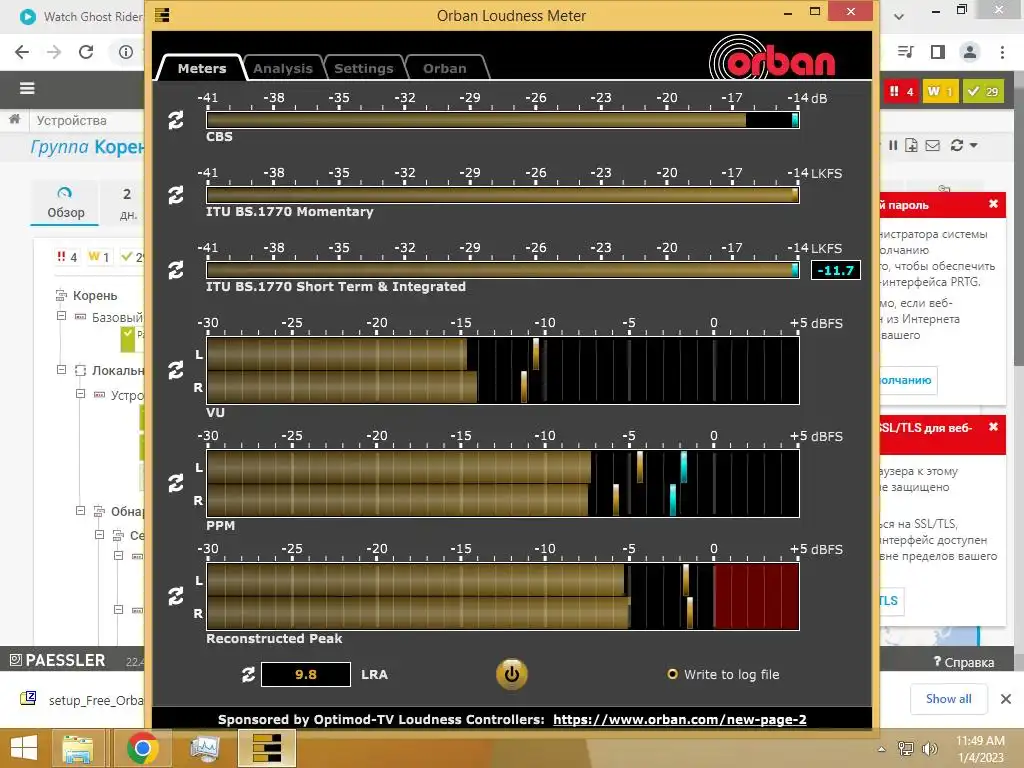The width and height of the screenshot is (1024, 768).
Task: Open Chrome from the taskbar
Action: [142, 748]
